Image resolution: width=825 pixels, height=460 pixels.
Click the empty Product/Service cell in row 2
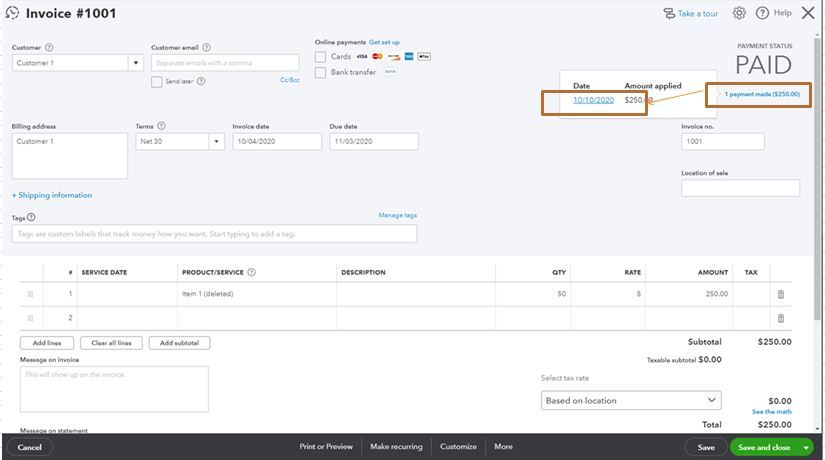coord(257,318)
